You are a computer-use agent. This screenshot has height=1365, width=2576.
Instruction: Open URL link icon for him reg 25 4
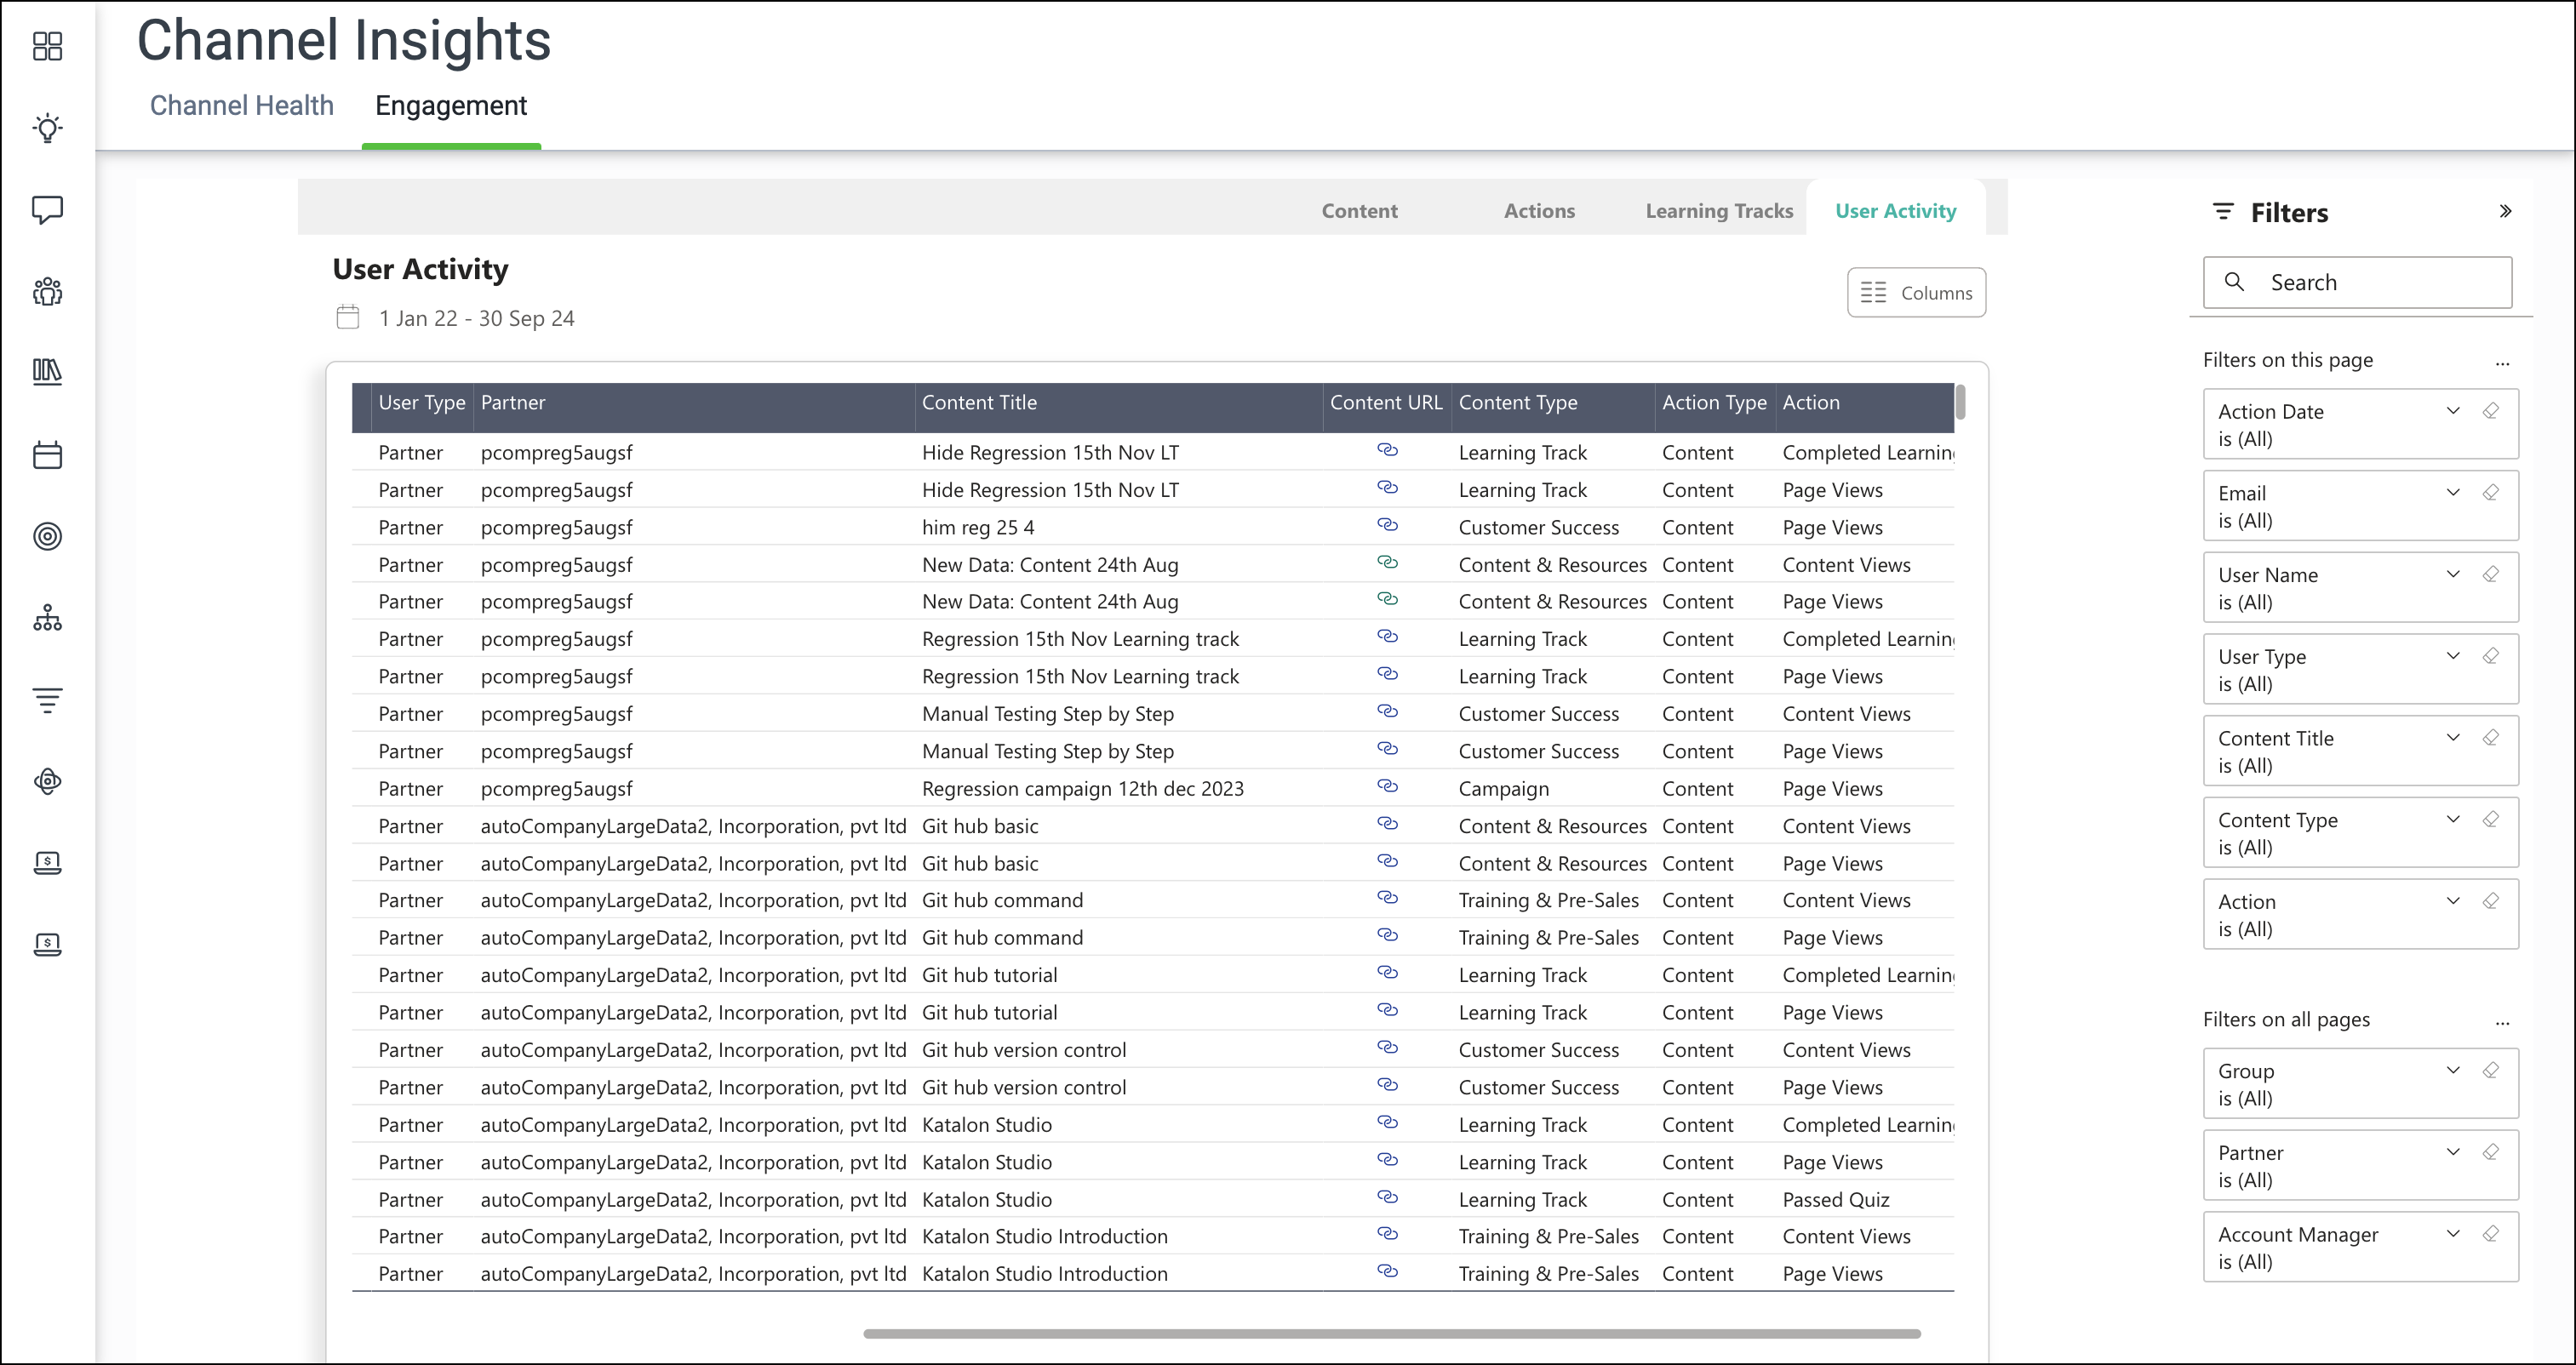pyautogui.click(x=1387, y=525)
